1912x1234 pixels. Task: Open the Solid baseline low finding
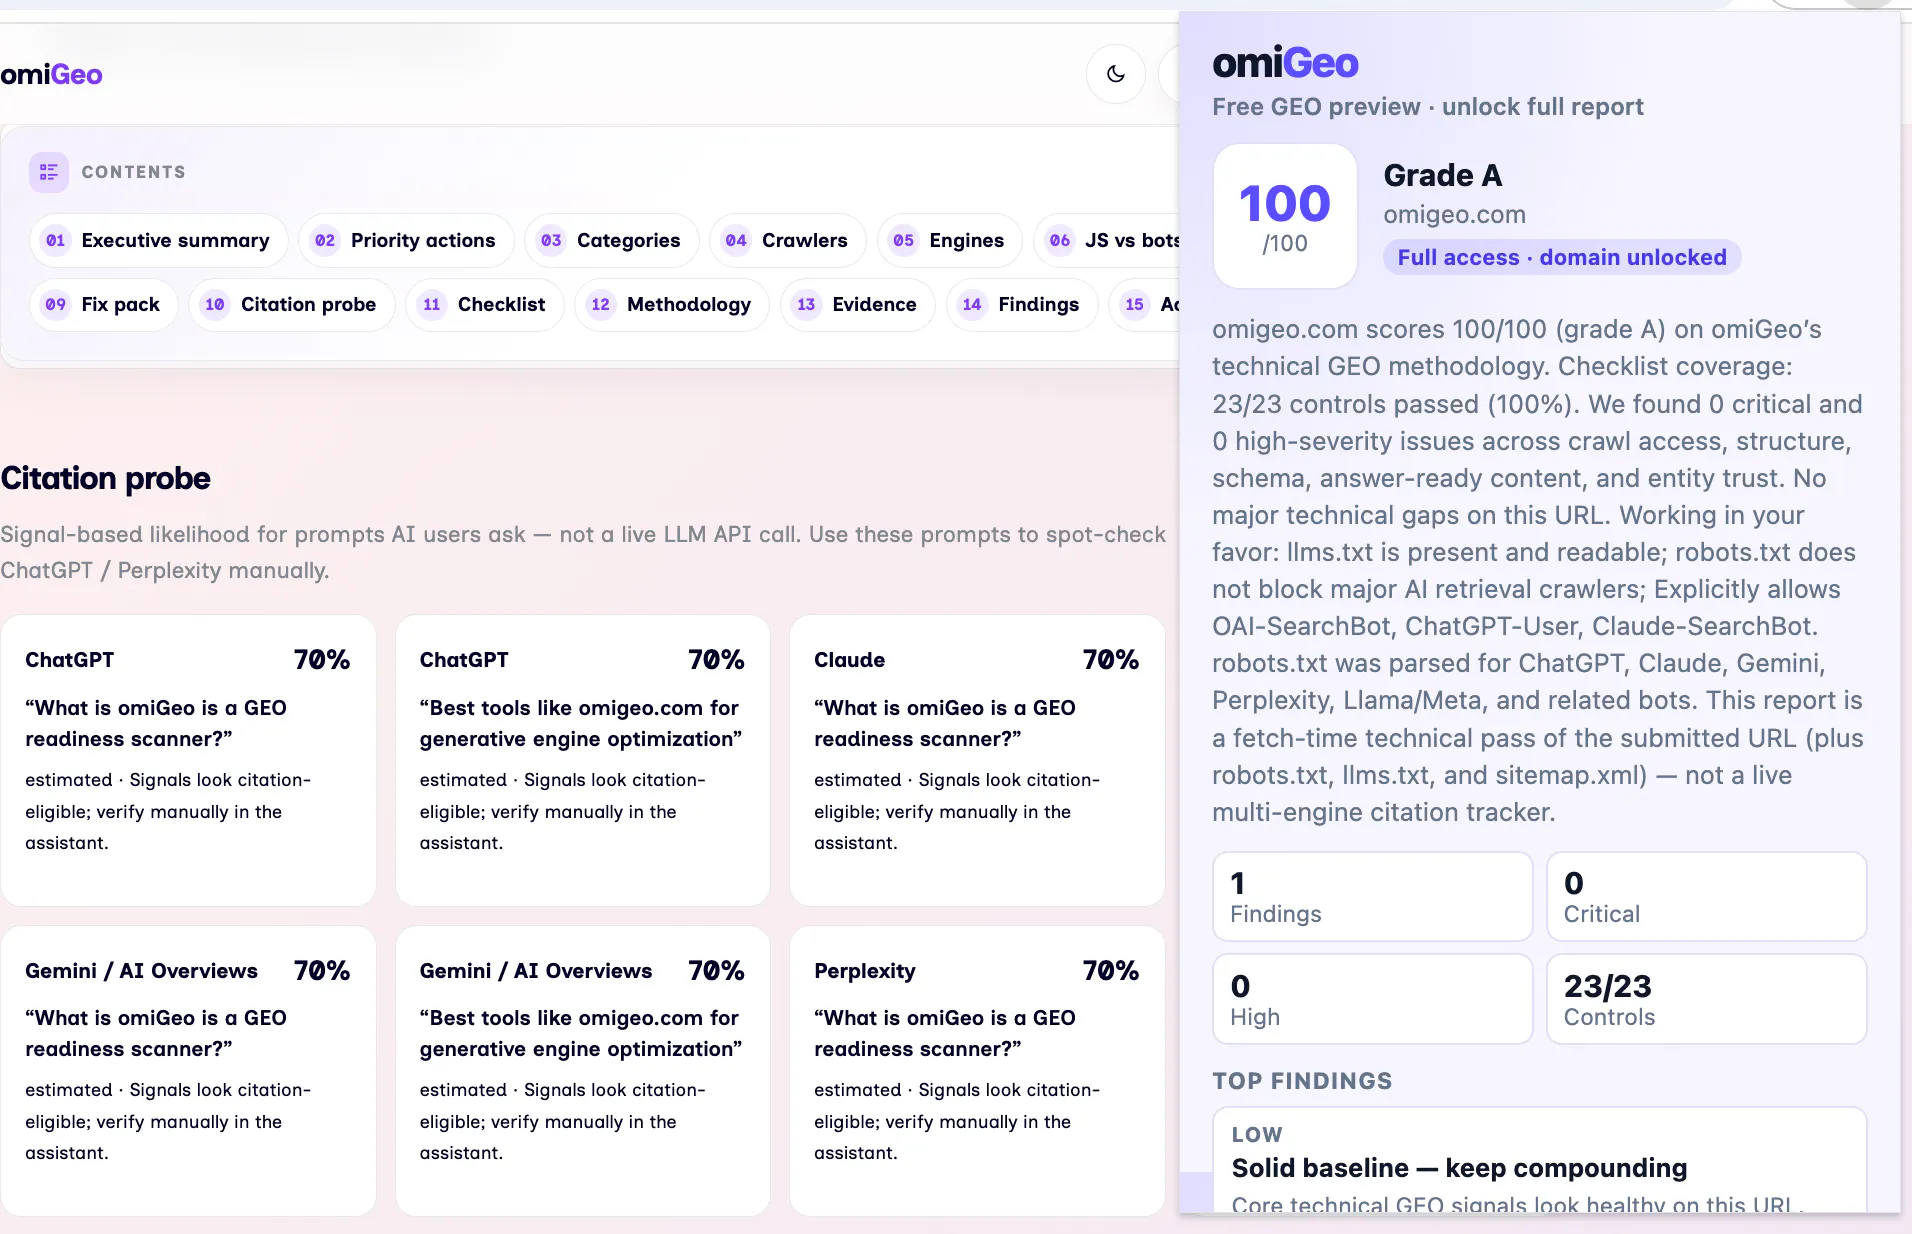click(1540, 1160)
